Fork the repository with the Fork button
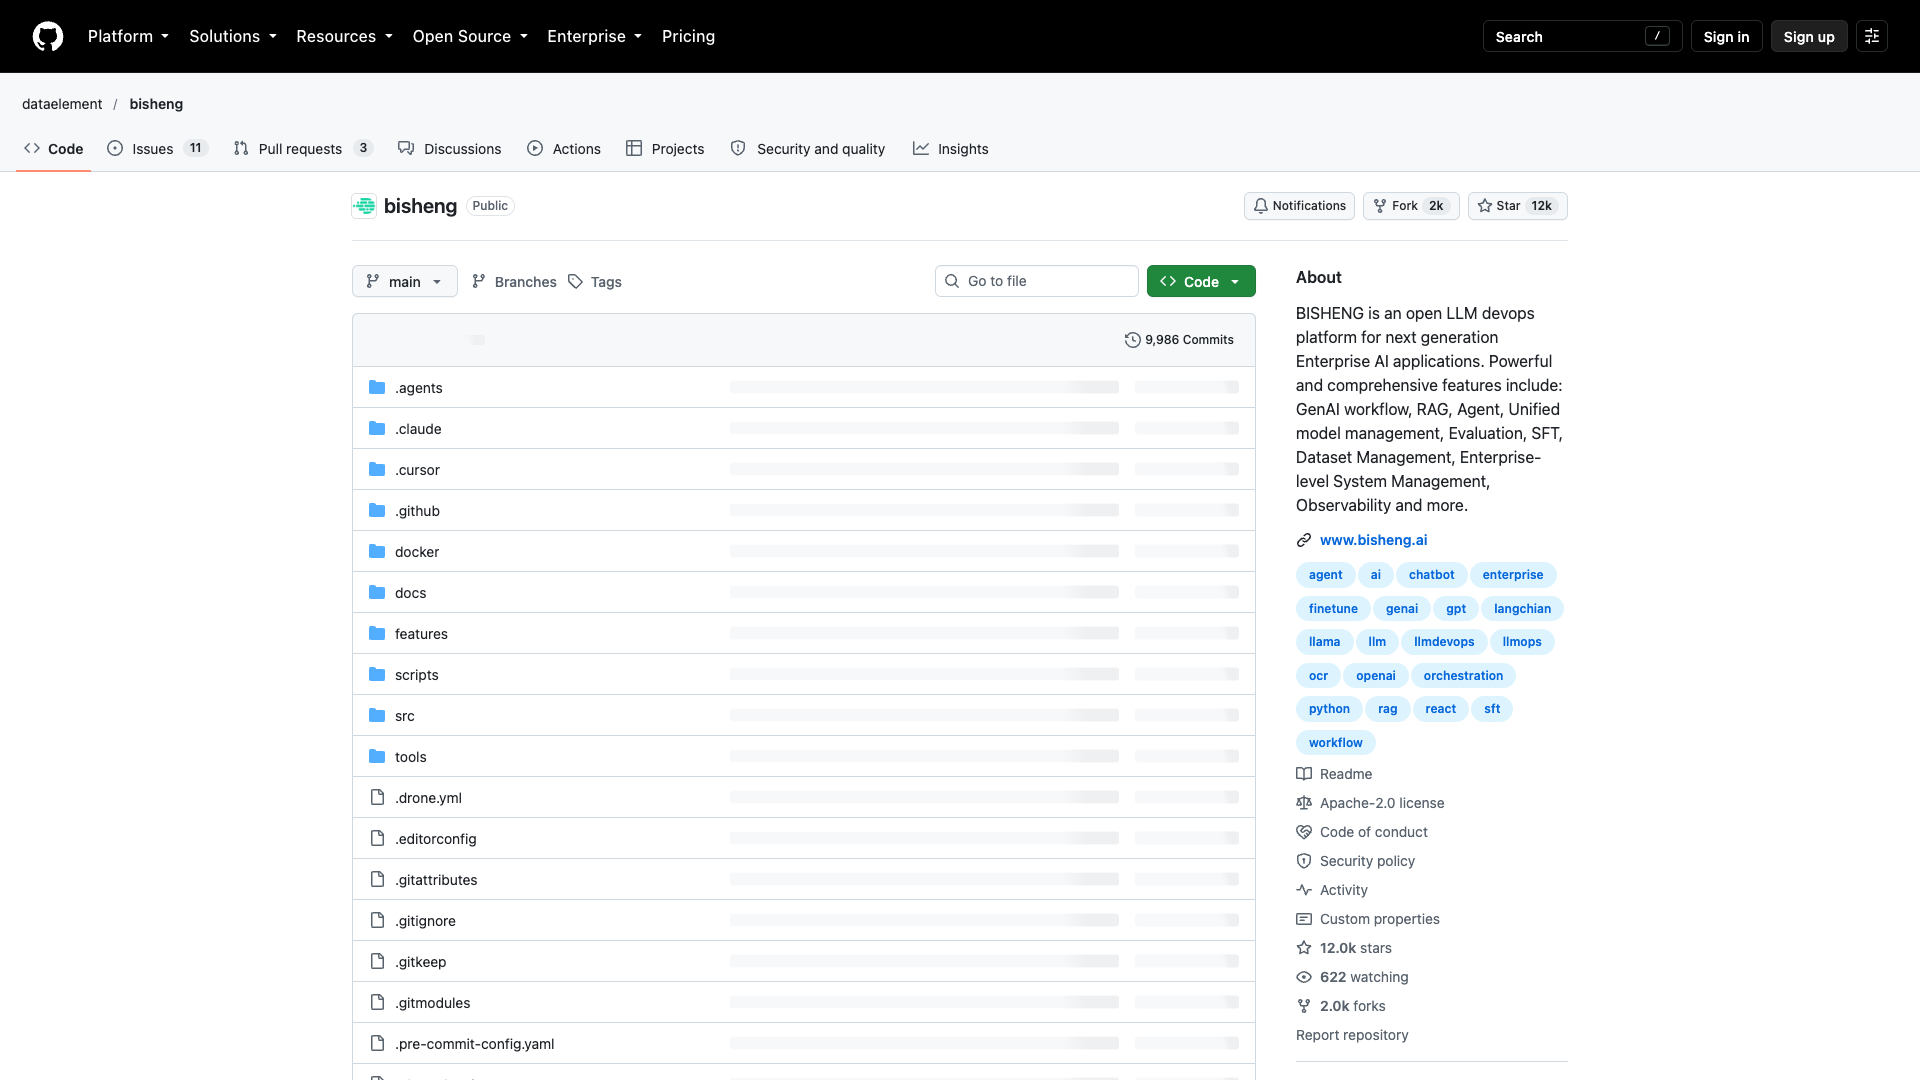The height and width of the screenshot is (1080, 1920). tap(1411, 206)
